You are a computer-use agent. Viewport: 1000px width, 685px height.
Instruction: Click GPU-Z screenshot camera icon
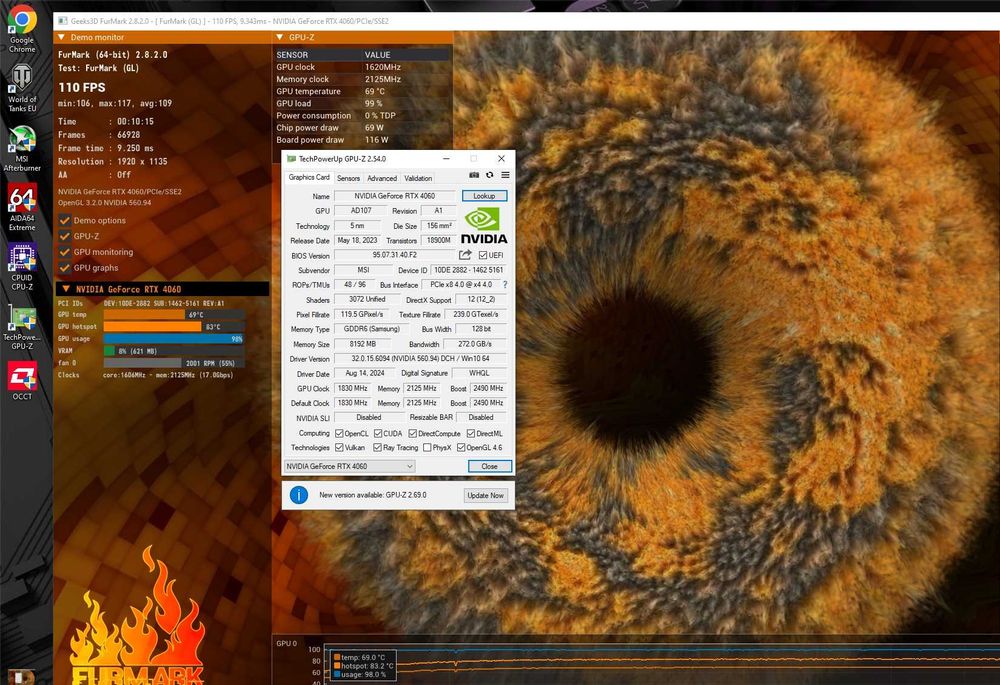coord(474,175)
